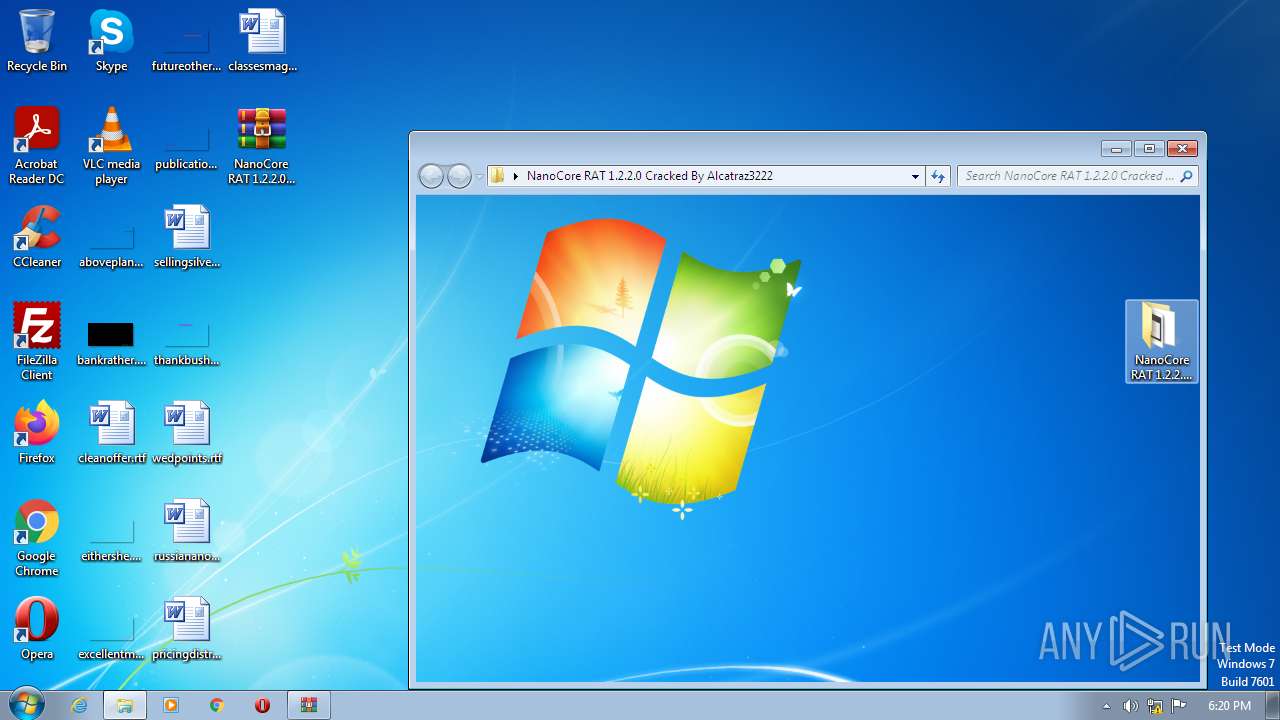Open the volume control tray icon
Screen dimensions: 1280x720
1130,706
